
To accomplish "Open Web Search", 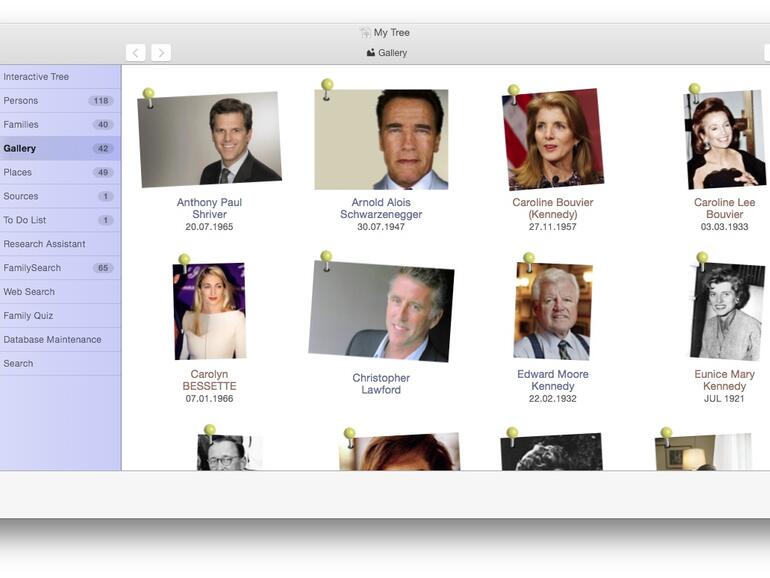I will coord(60,292).
